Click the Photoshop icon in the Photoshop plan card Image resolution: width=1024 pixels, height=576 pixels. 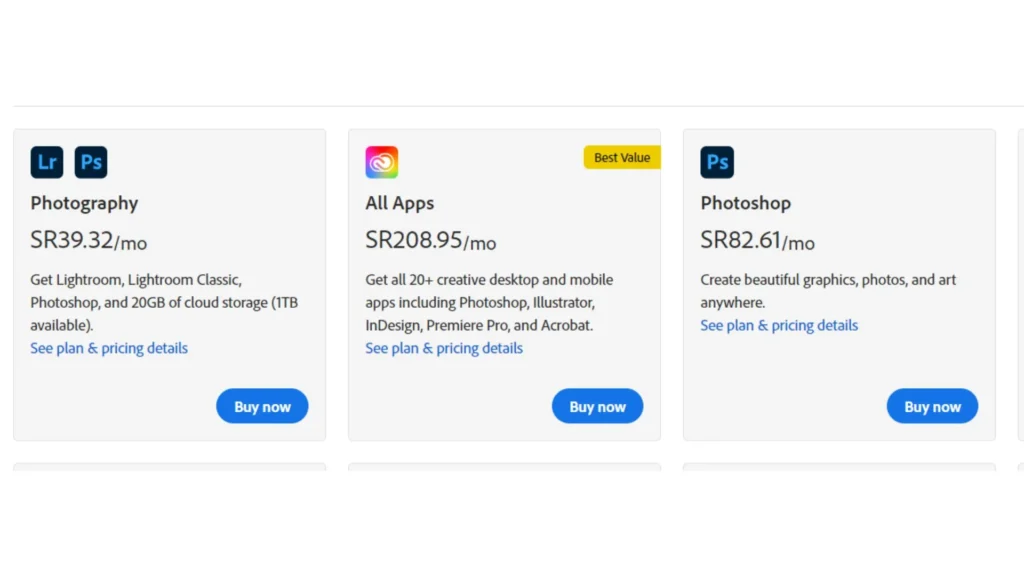(x=716, y=162)
